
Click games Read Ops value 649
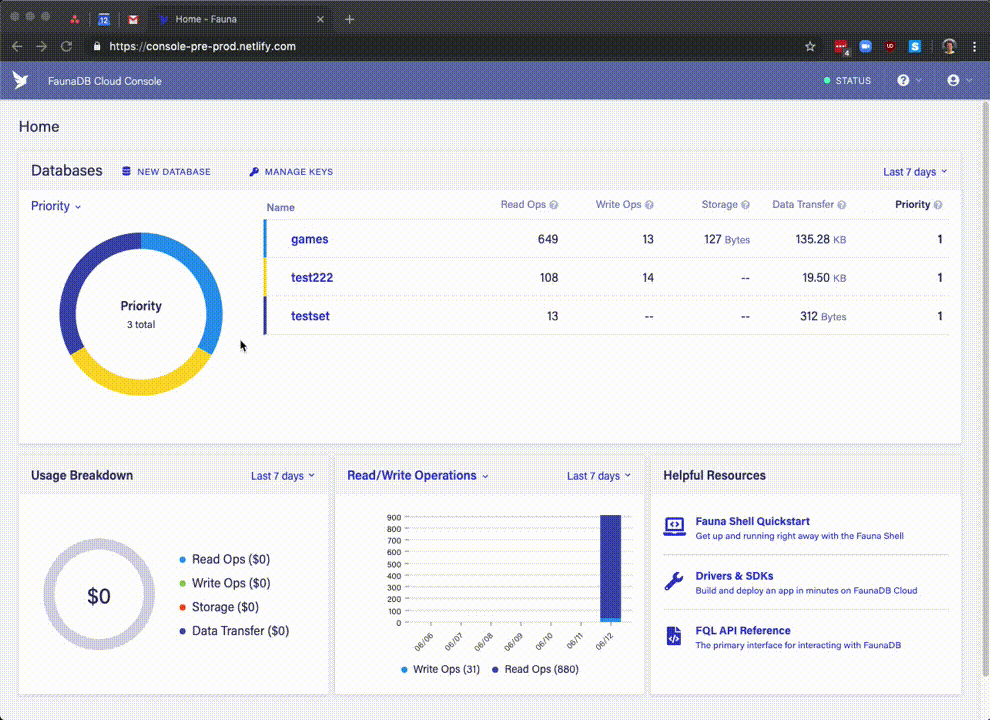click(x=548, y=239)
